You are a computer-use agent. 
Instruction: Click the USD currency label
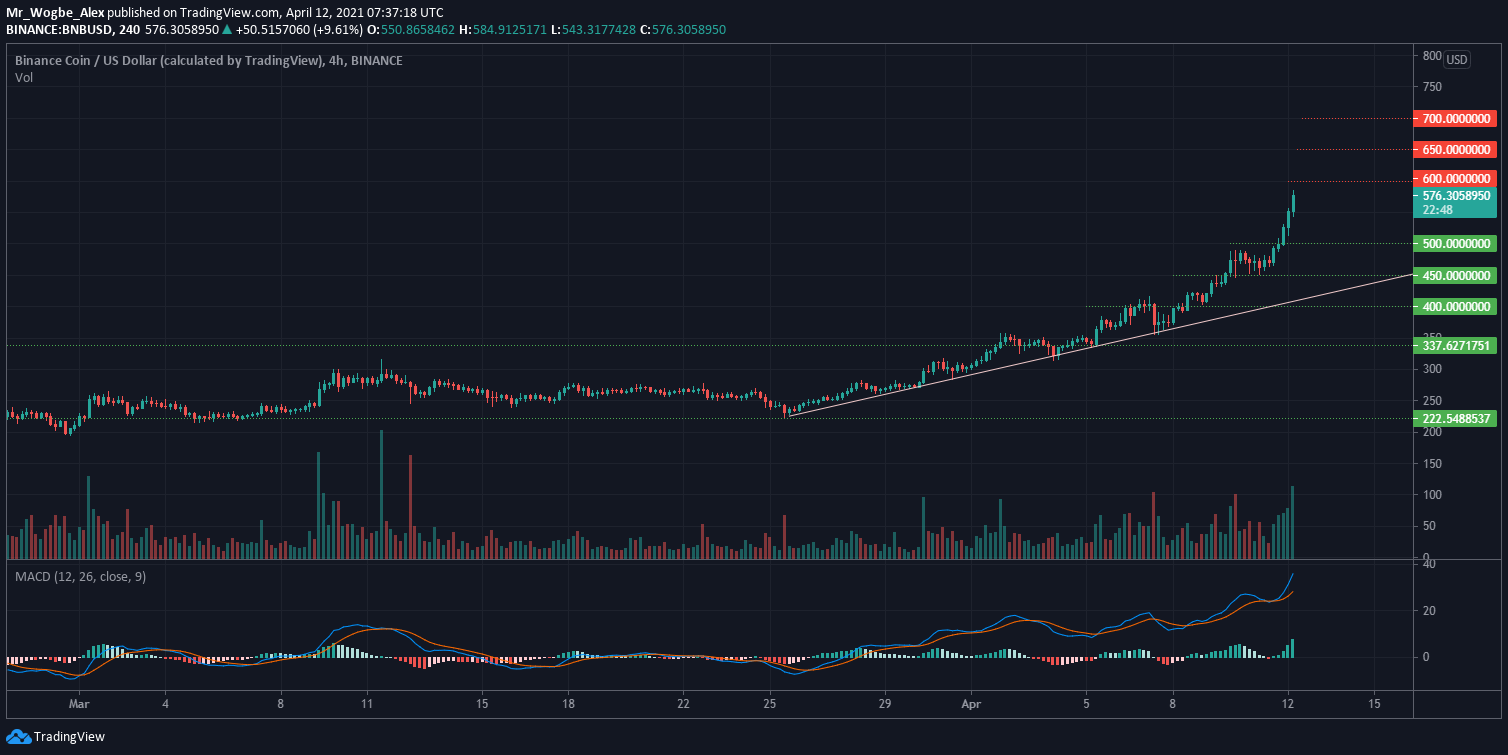click(1457, 60)
